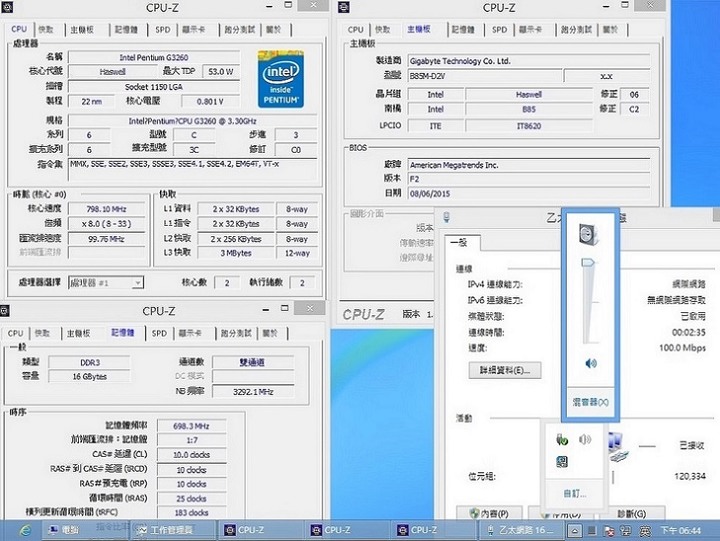
Task: Click the speaker icon in tray popup
Action: [585, 440]
